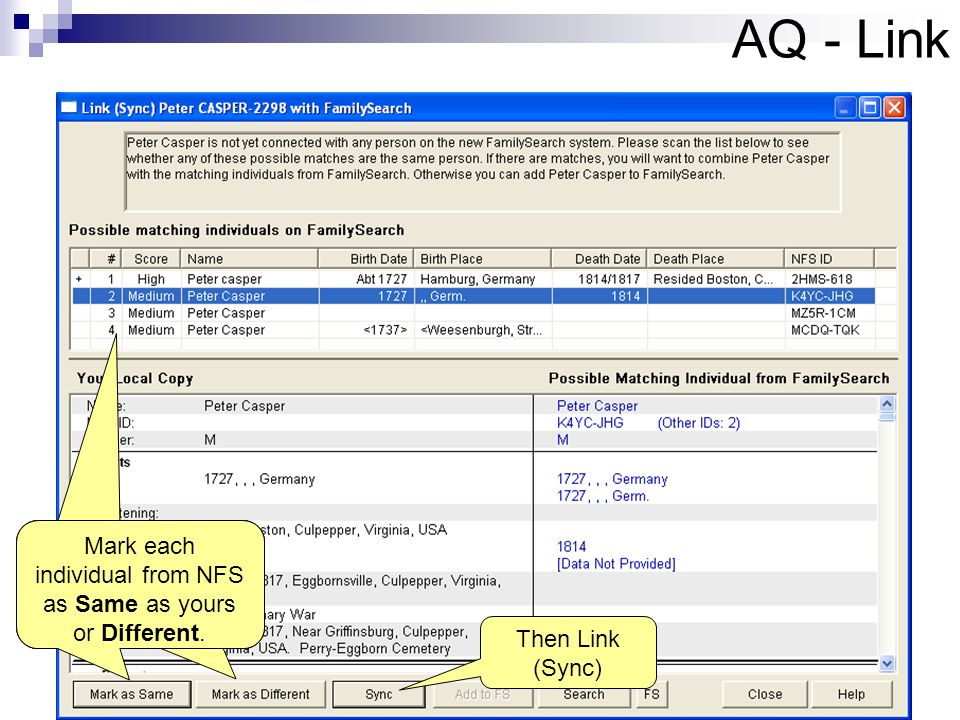Click birth place Hamburg, Germany
This screenshot has height=720, width=960.
(x=478, y=279)
